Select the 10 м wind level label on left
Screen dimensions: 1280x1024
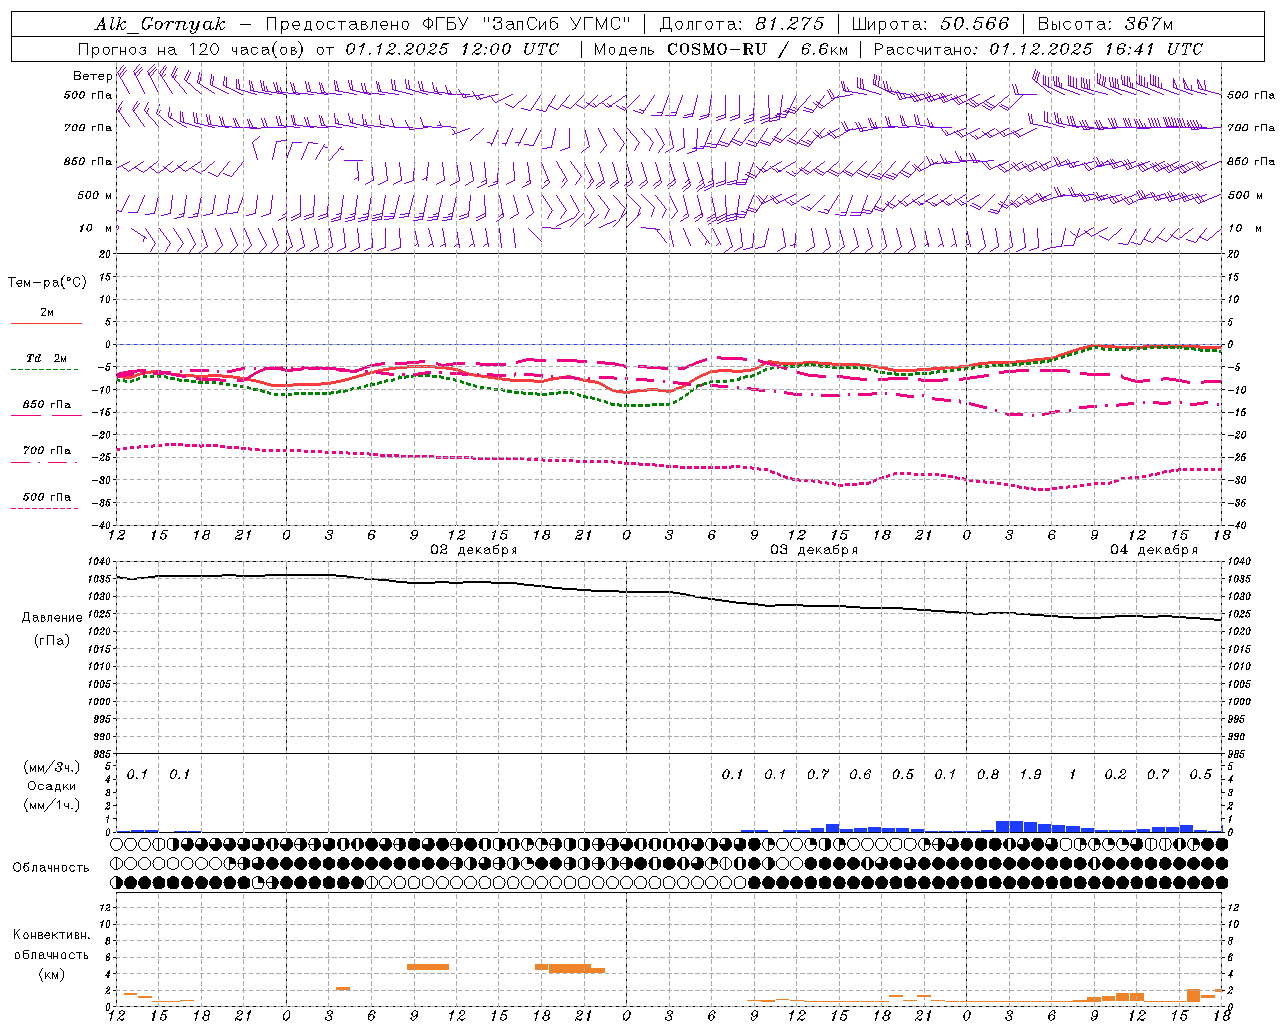95,228
